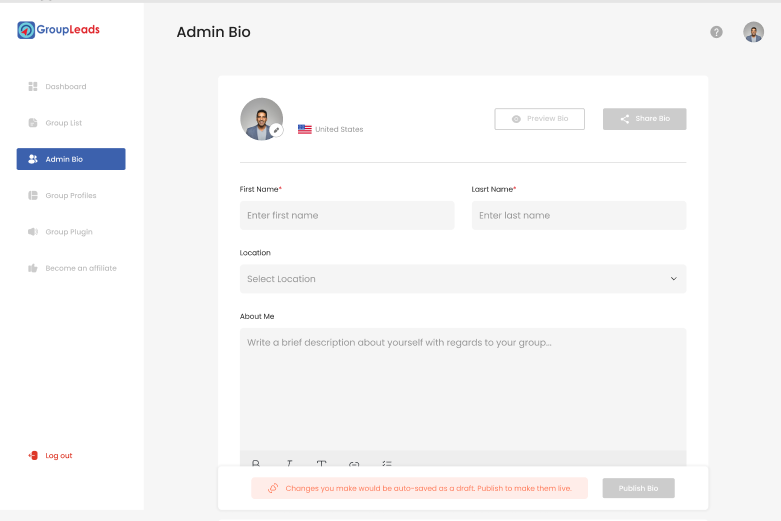Click the United States flag icon
The height and width of the screenshot is (521, 781).
pyautogui.click(x=304, y=129)
